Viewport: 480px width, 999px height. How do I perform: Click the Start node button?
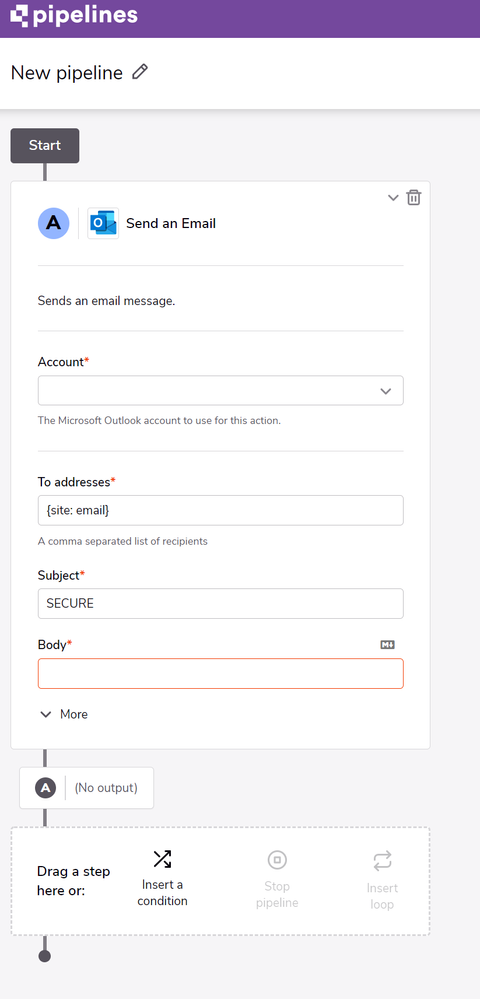point(45,145)
